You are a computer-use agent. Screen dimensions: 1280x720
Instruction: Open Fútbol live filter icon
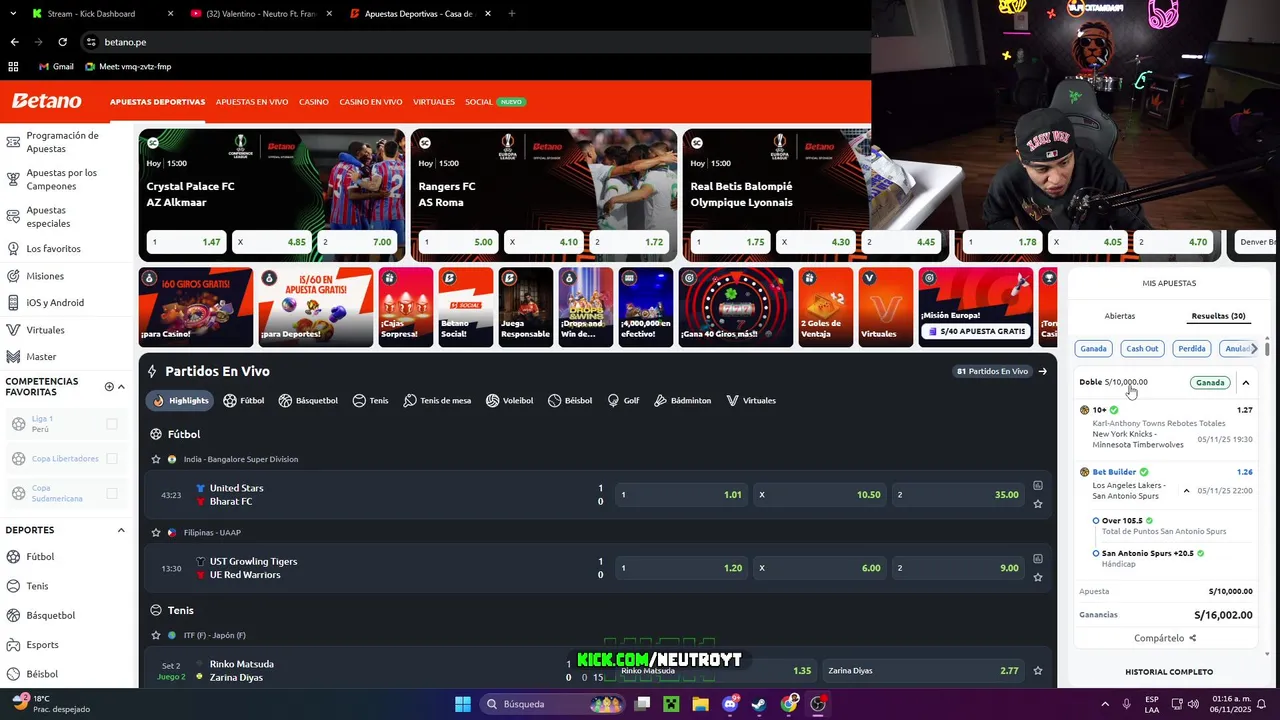pyautogui.click(x=230, y=400)
